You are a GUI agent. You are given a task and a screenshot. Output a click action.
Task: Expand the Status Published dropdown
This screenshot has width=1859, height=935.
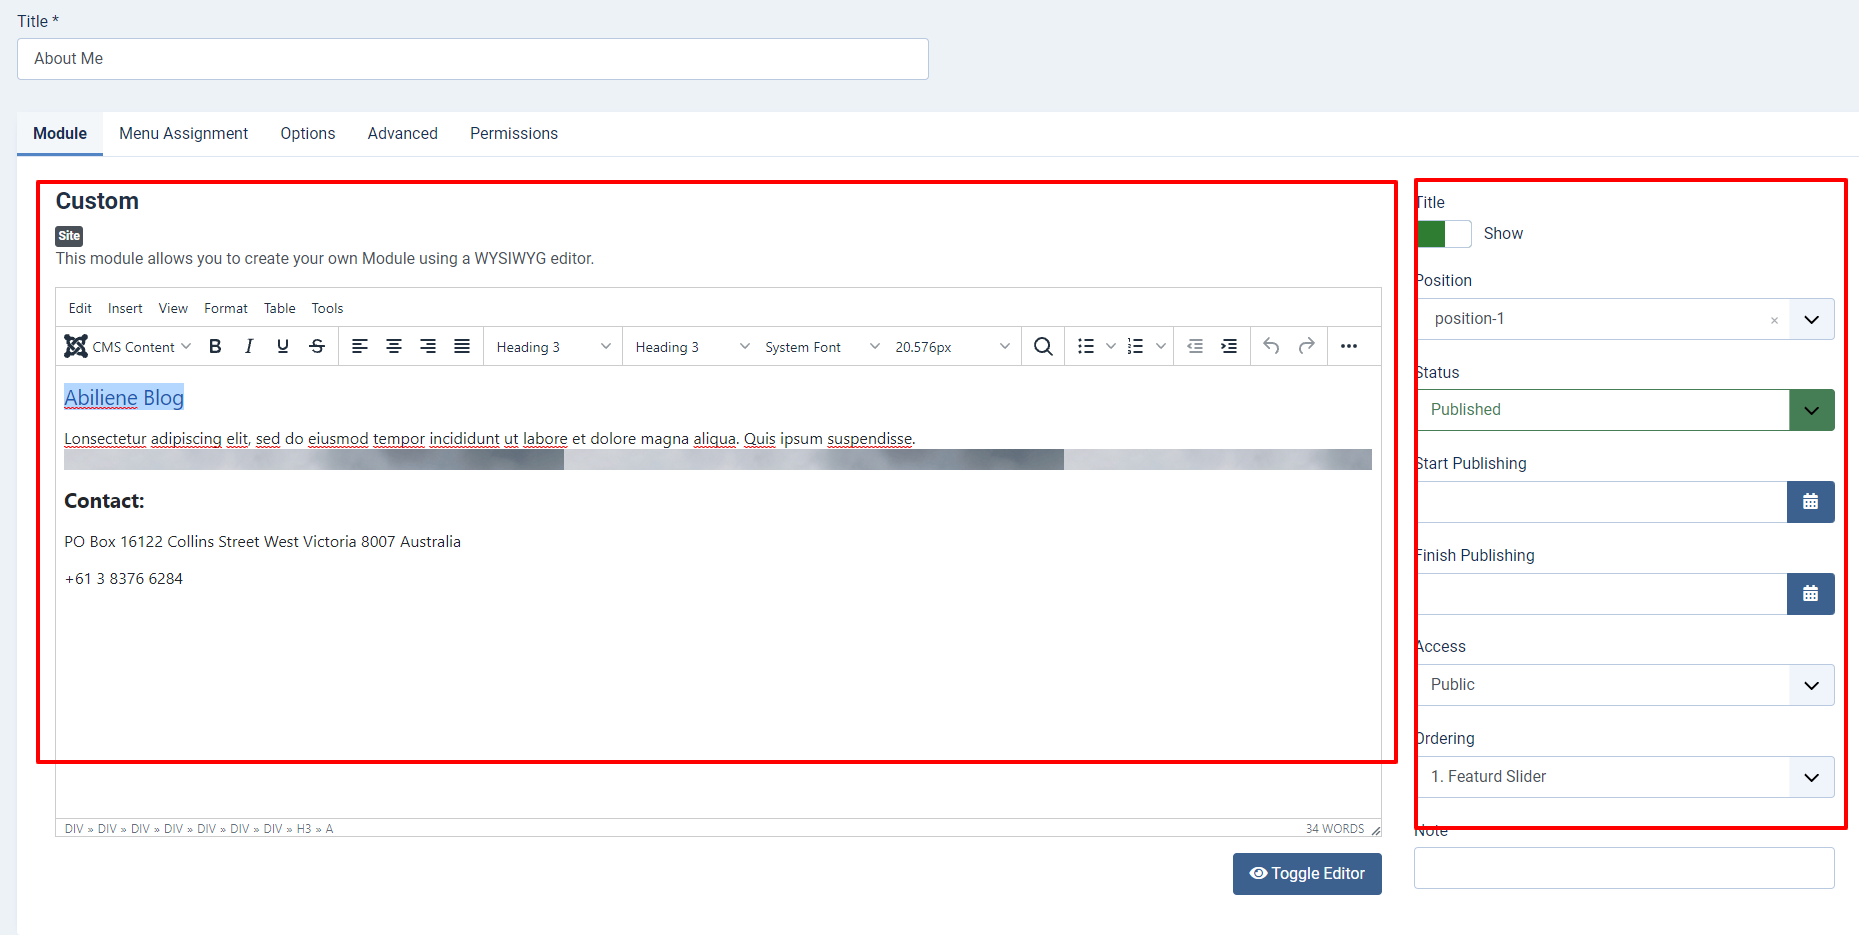pos(1811,410)
